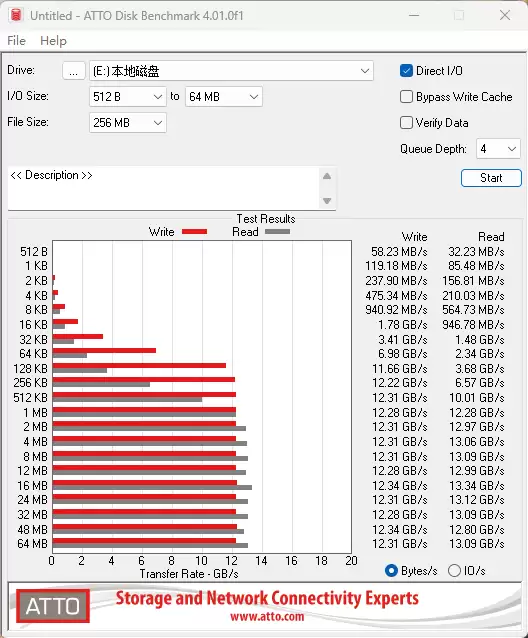This screenshot has height=638, width=528.
Task: Click into the Description text box
Action: pyautogui.click(x=163, y=188)
